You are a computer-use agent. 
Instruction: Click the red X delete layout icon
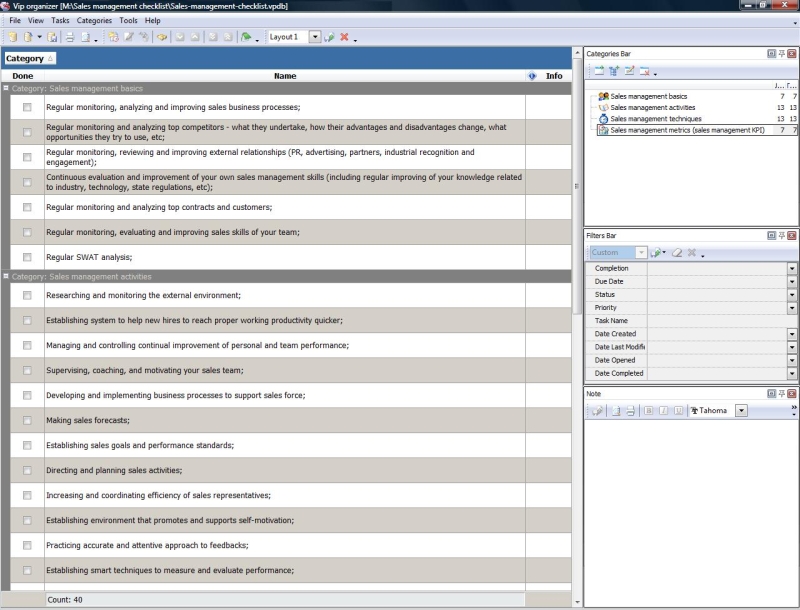click(344, 37)
